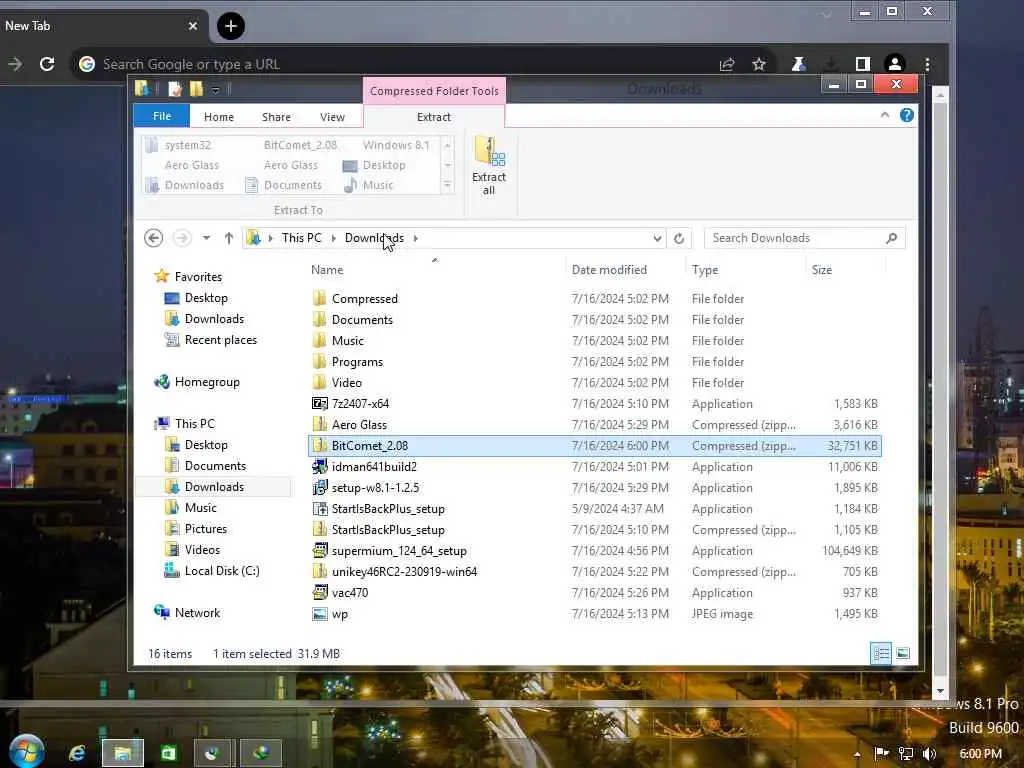Select Pictures under This PC

pyautogui.click(x=206, y=529)
